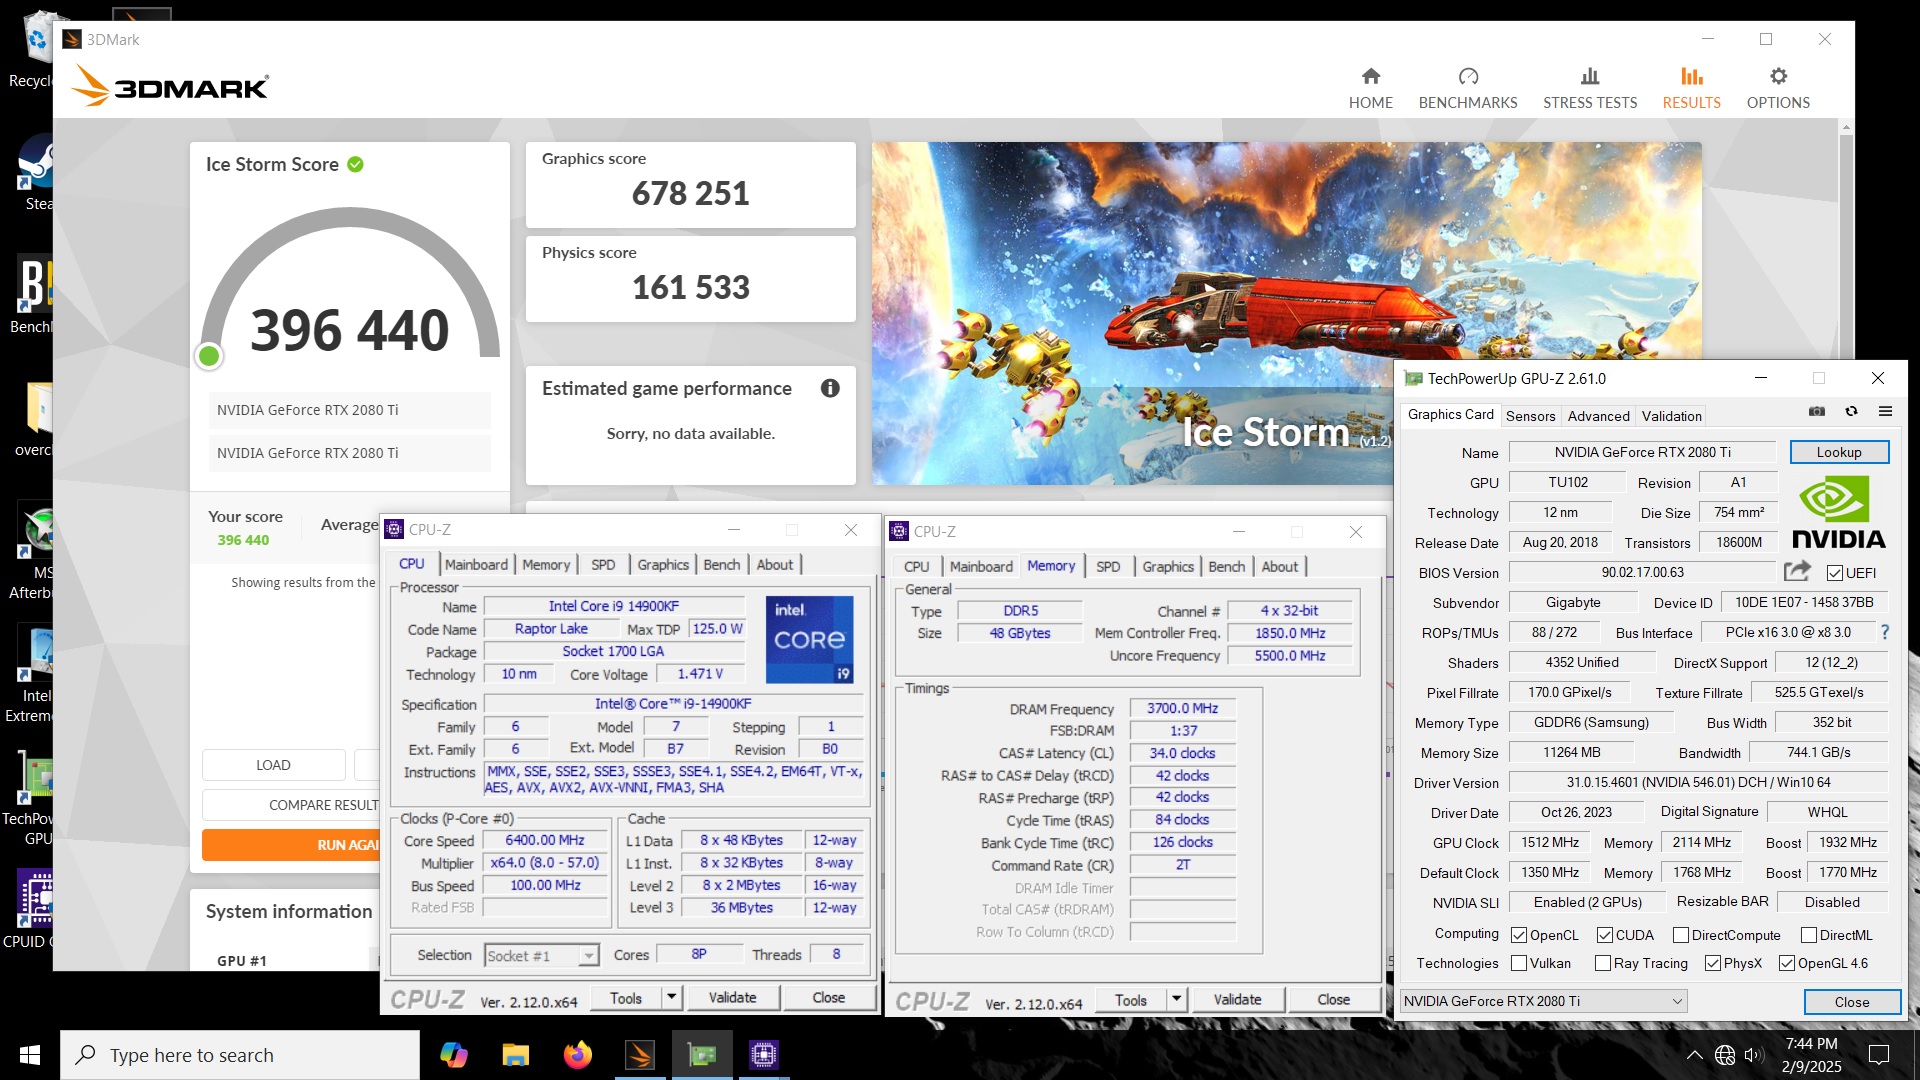
Task: Open STRESS TESTS in 3DMark
Action: pos(1590,88)
